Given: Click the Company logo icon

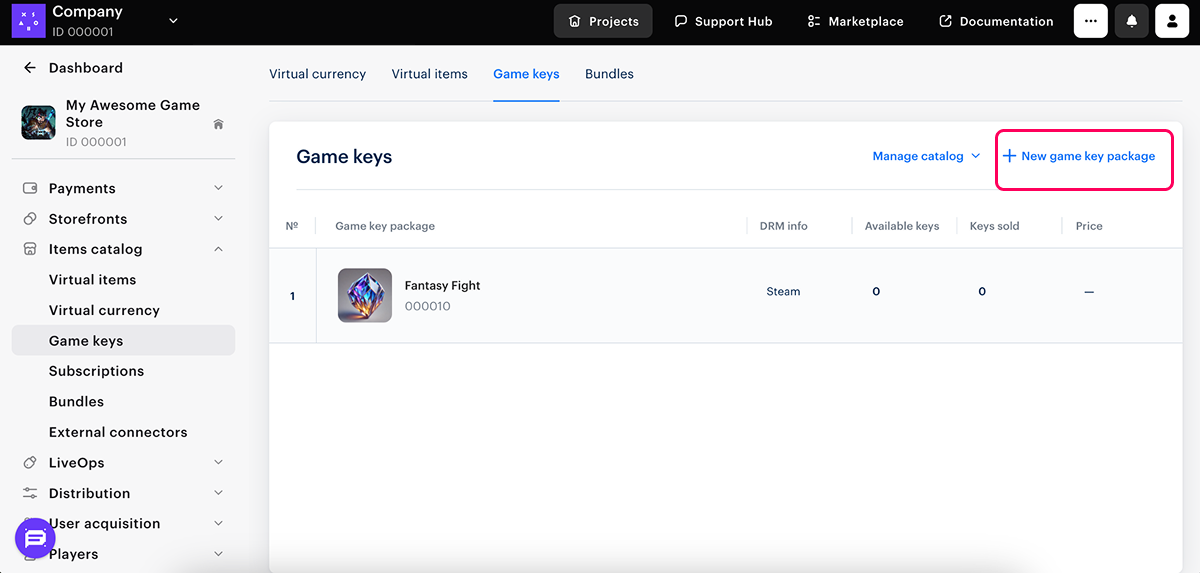Looking at the screenshot, I should 28,20.
